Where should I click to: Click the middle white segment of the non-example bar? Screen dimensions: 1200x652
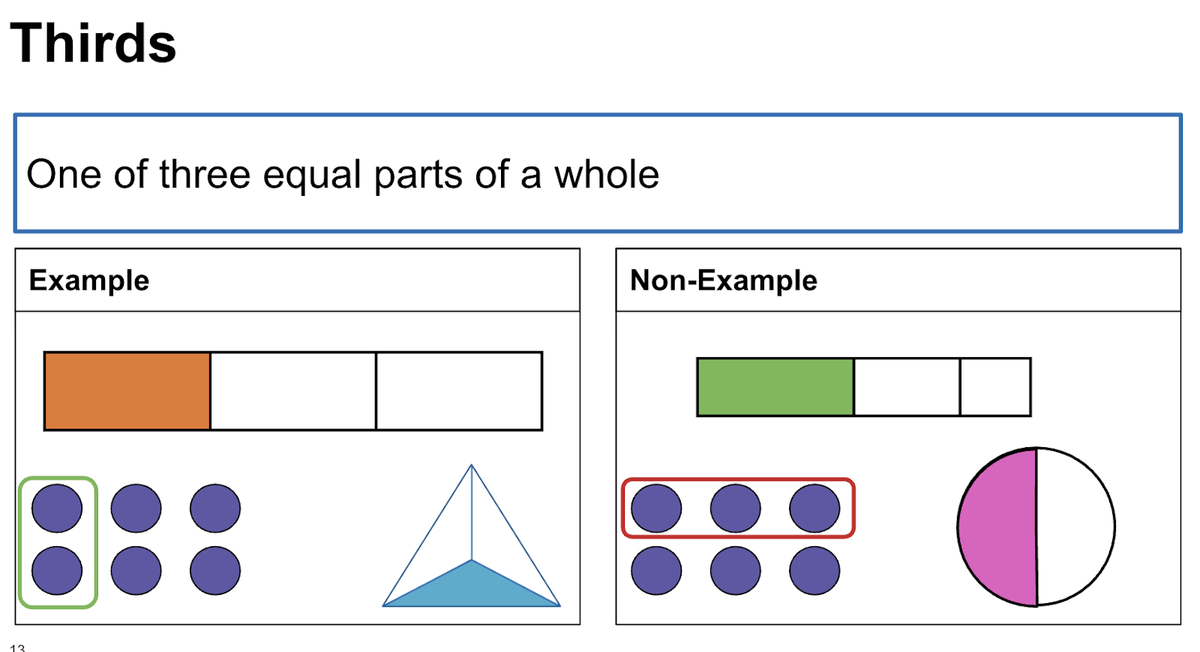point(907,387)
